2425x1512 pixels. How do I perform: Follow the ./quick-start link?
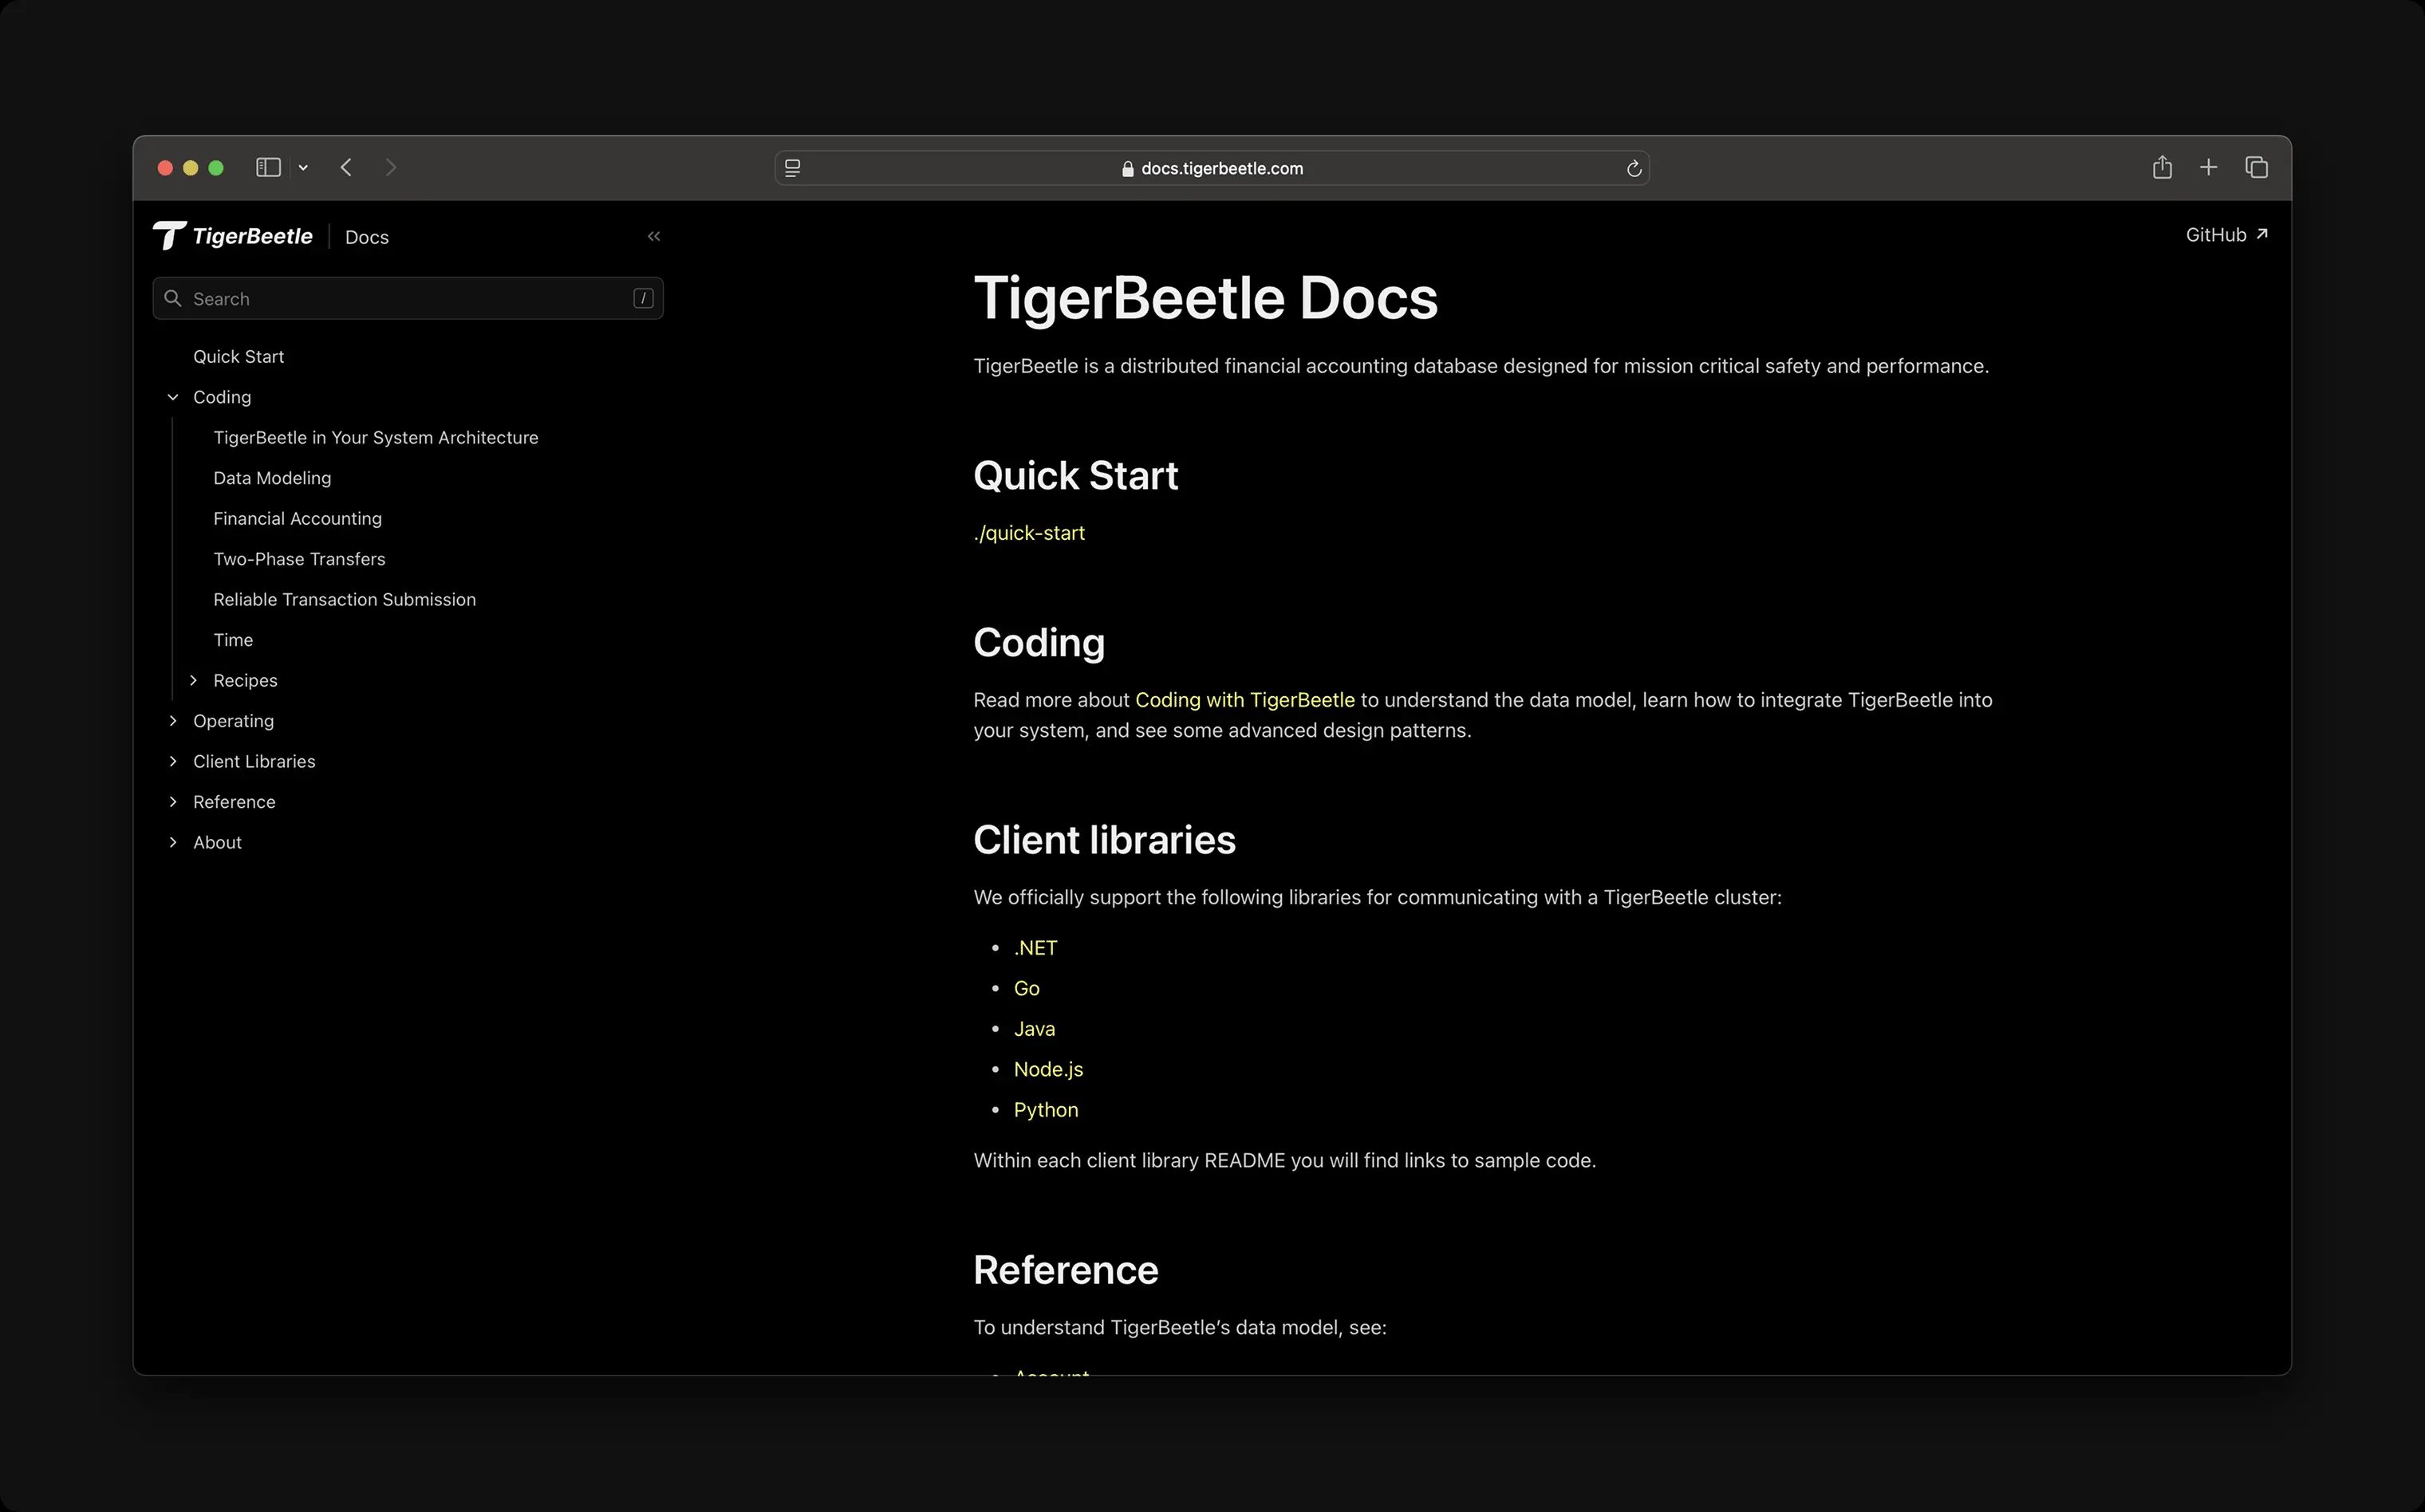[x=1029, y=533]
